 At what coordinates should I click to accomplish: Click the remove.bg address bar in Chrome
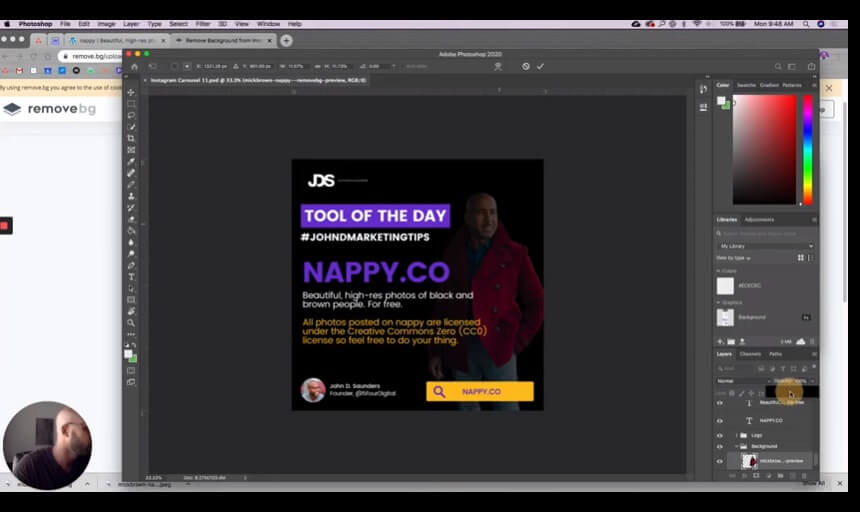[x=91, y=56]
